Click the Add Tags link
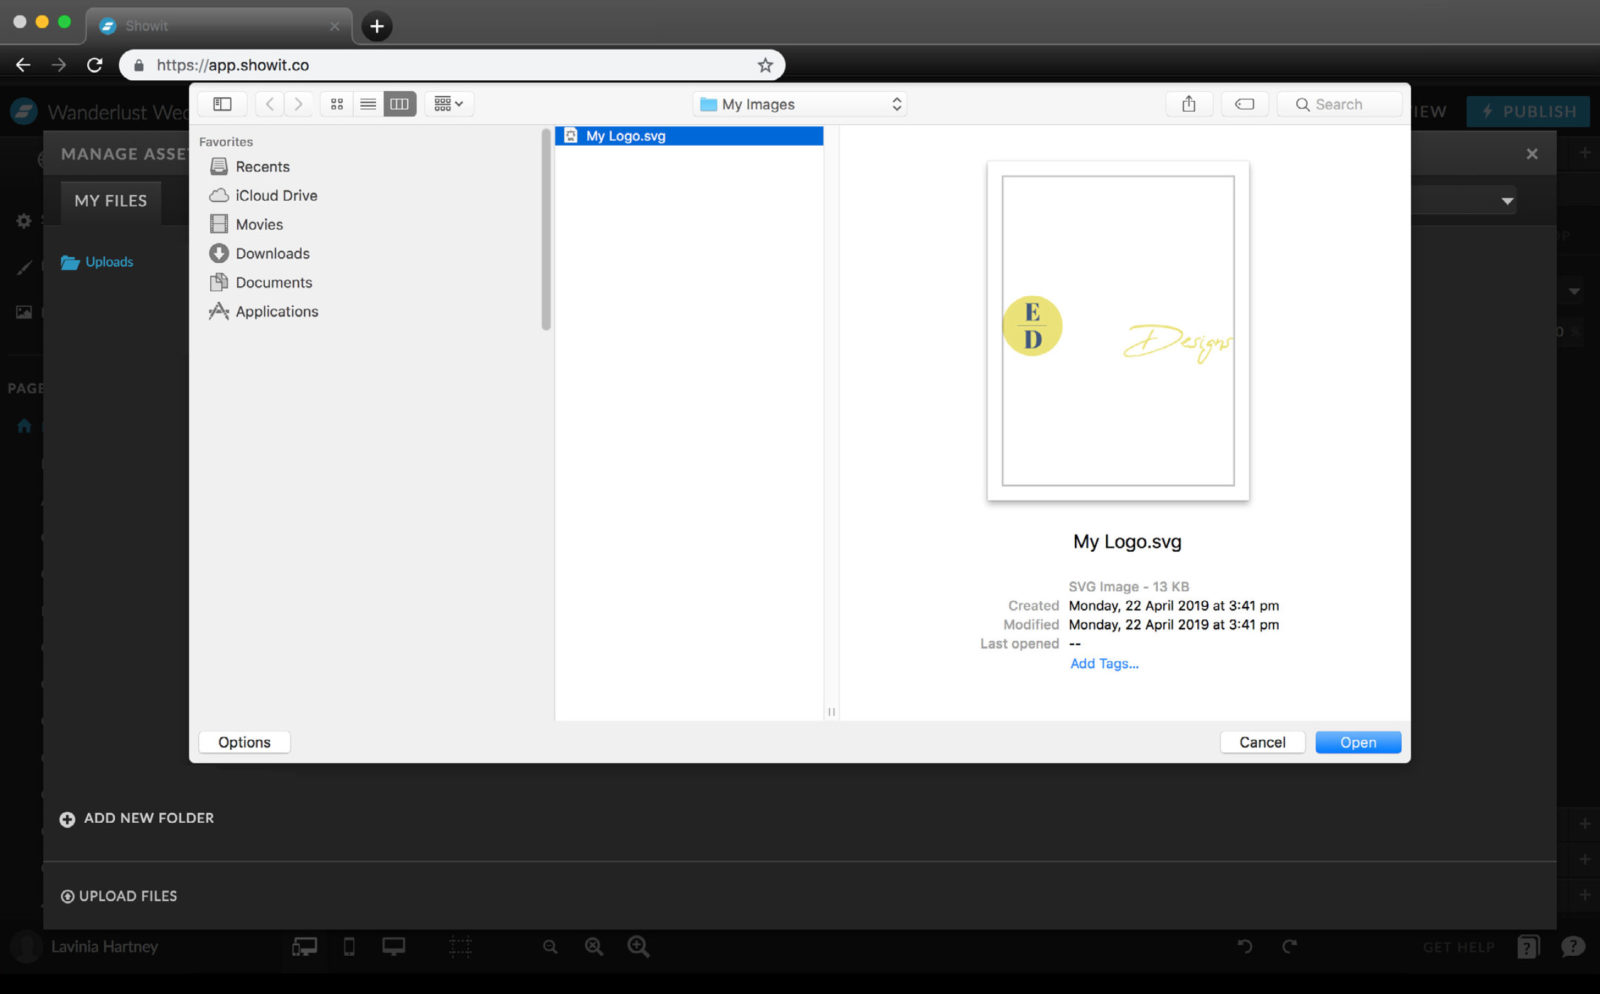Viewport: 1600px width, 994px height. click(x=1103, y=663)
